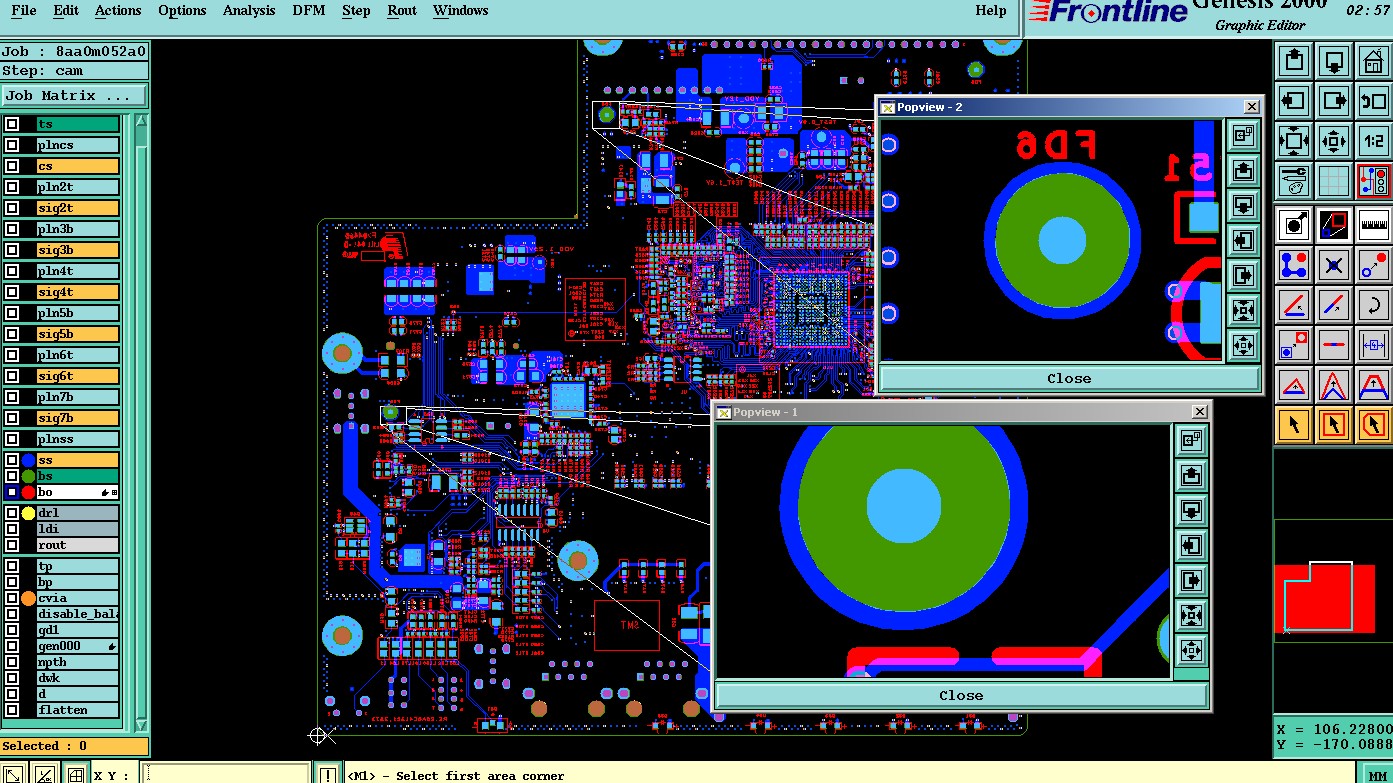The image size is (1393, 783).
Task: Click the pan right view icon
Action: tap(1334, 101)
